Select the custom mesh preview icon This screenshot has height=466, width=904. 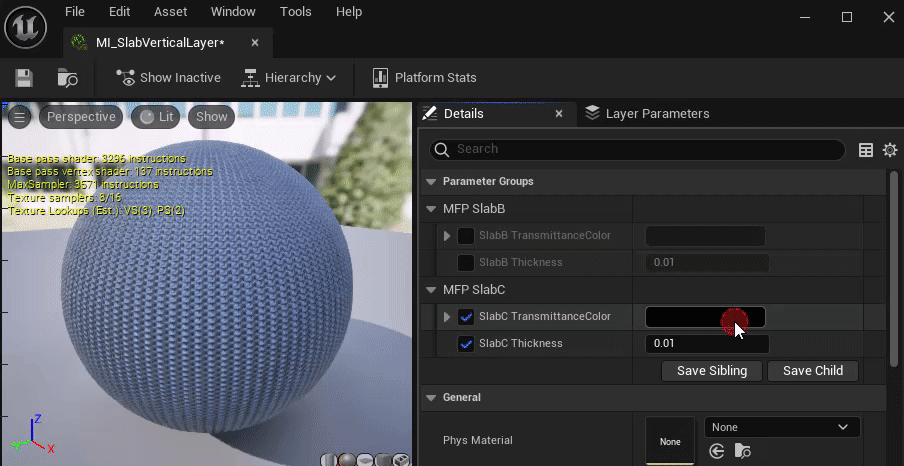(402, 460)
